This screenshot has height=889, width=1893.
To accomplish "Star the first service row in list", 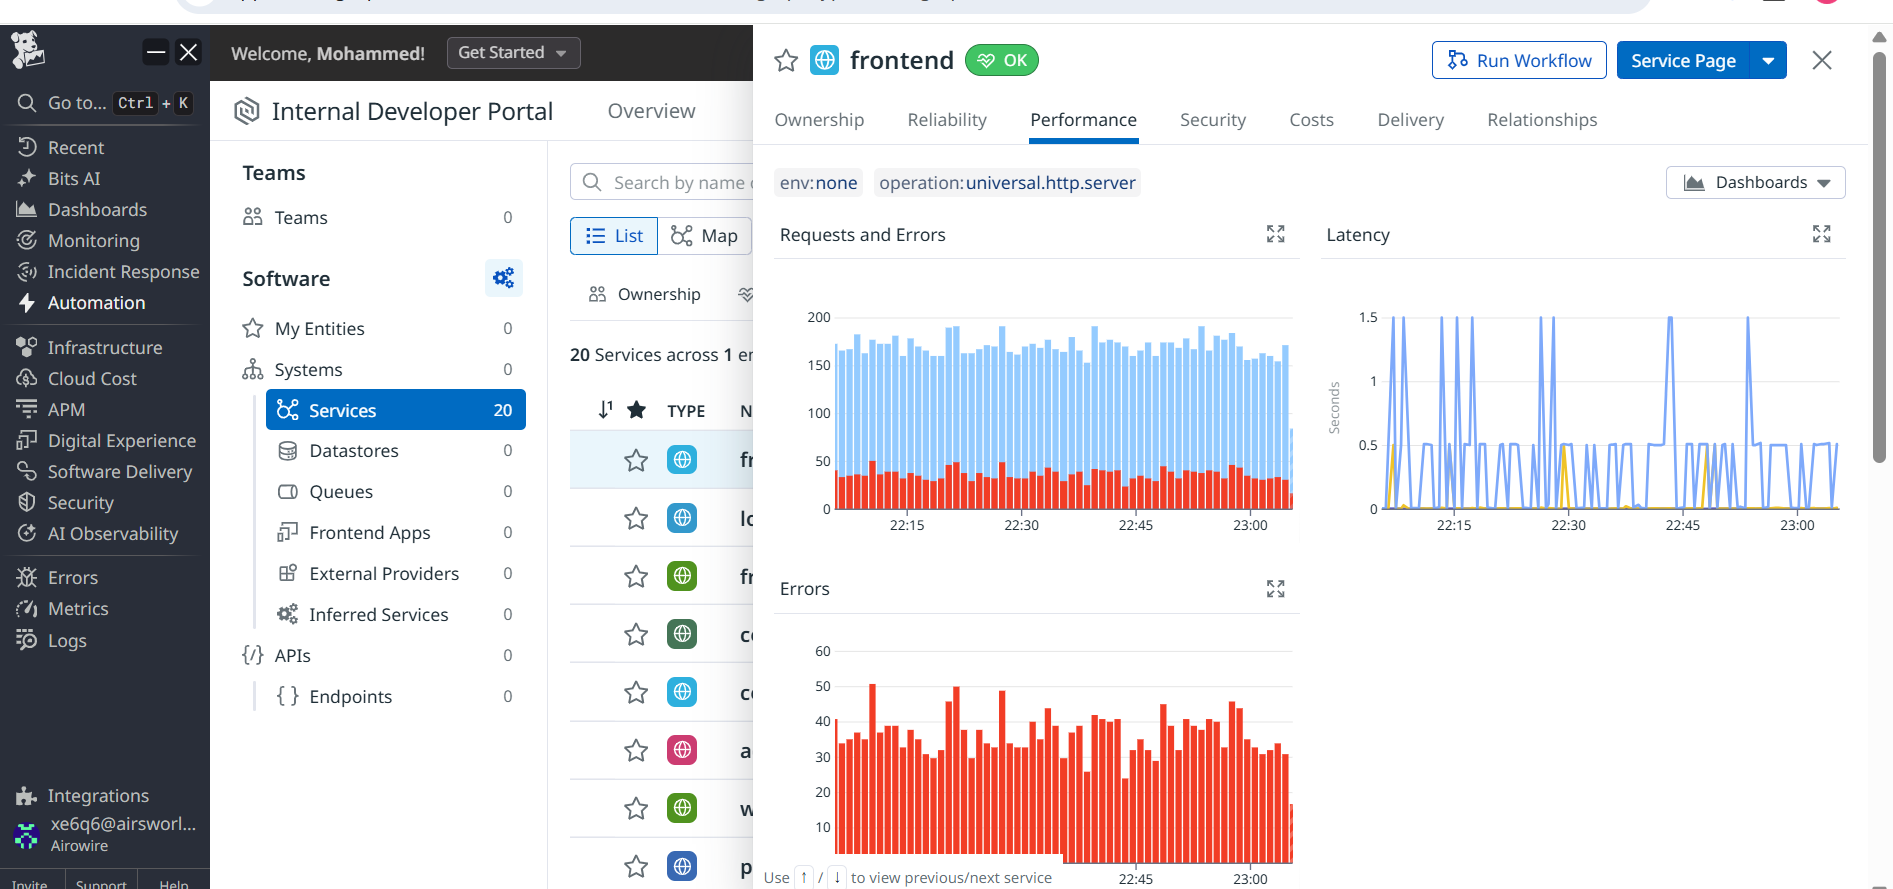I will [x=636, y=460].
